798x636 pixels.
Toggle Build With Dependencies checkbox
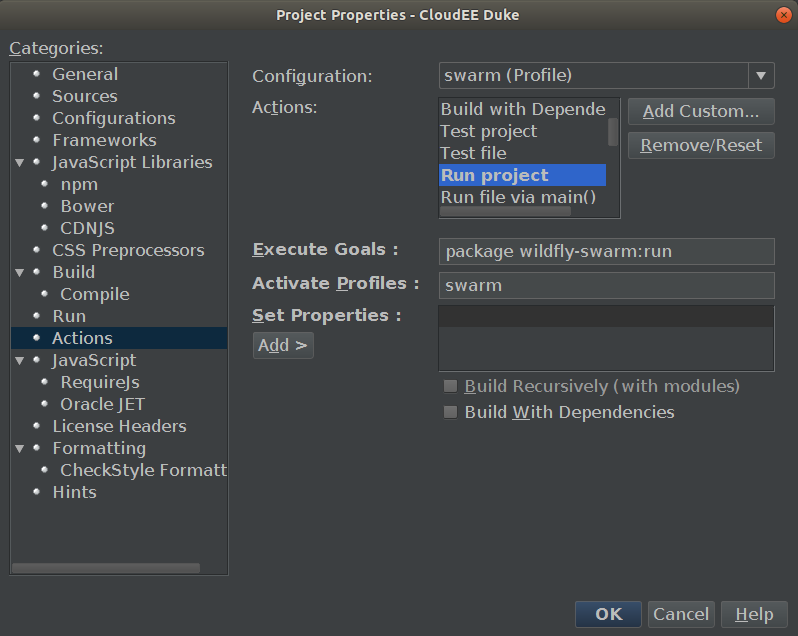coord(451,412)
